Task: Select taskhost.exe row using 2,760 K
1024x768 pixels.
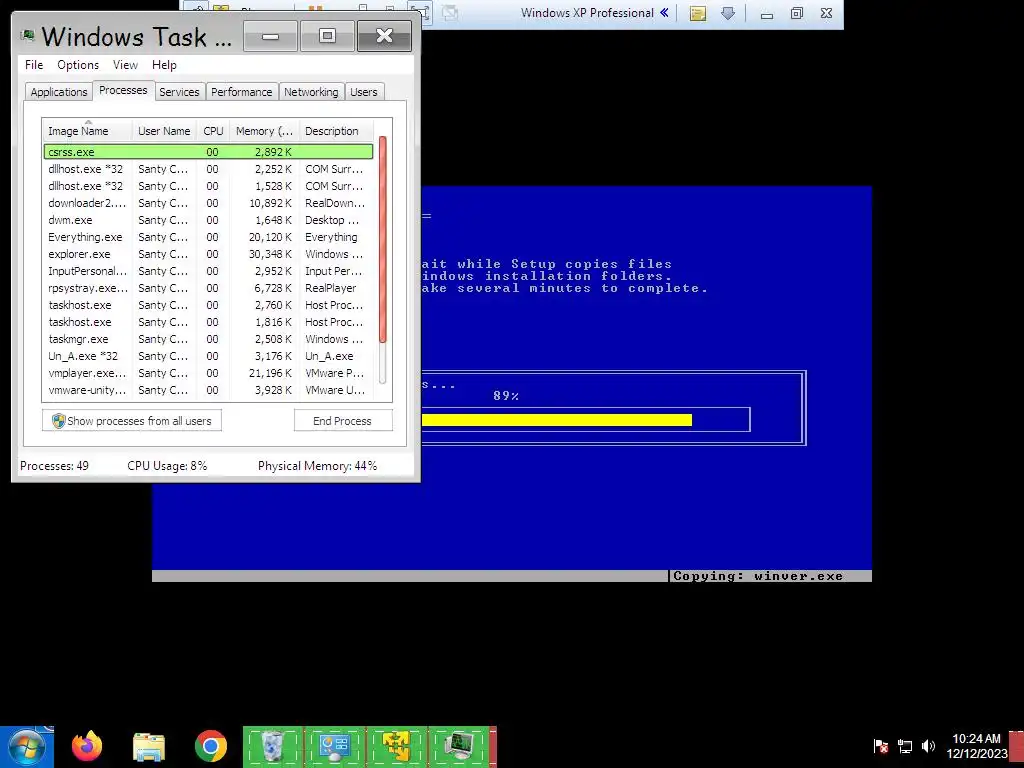Action: pyautogui.click(x=208, y=304)
